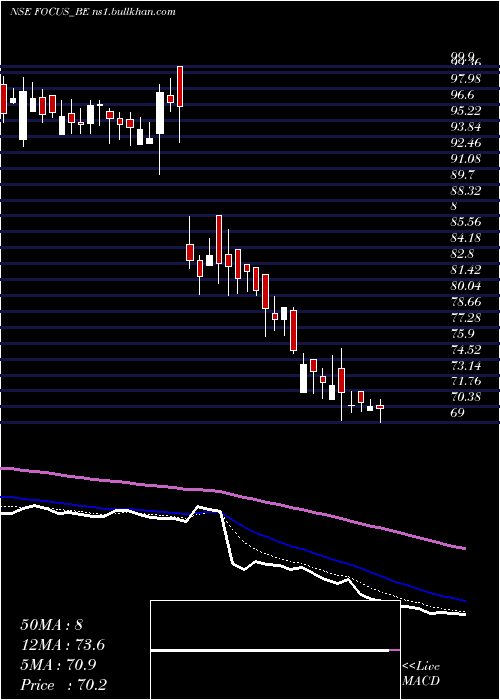Click the 88.32 price axis label
The width and height of the screenshot is (500, 700).
466,191
